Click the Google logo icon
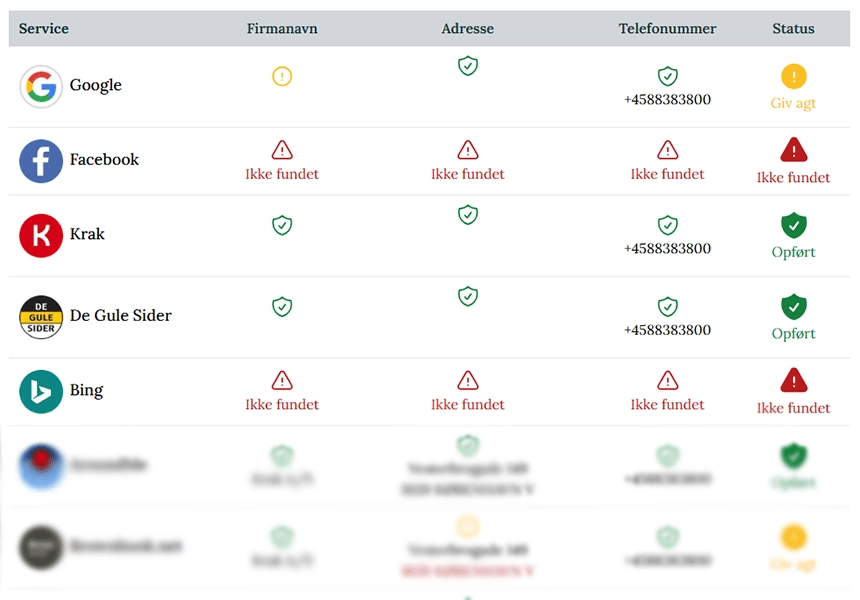This screenshot has height=600, width=860. 41,87
